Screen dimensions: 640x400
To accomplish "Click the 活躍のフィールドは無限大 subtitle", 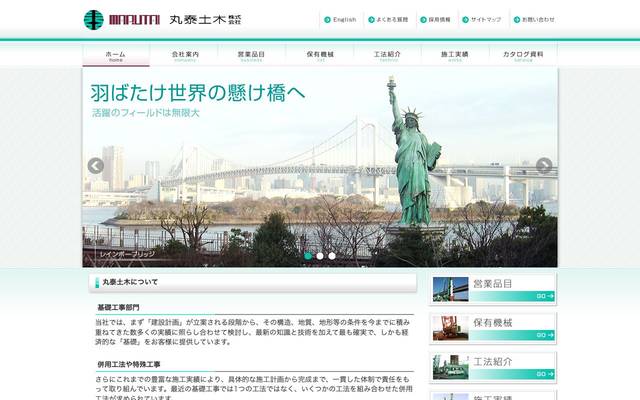I will tap(146, 113).
